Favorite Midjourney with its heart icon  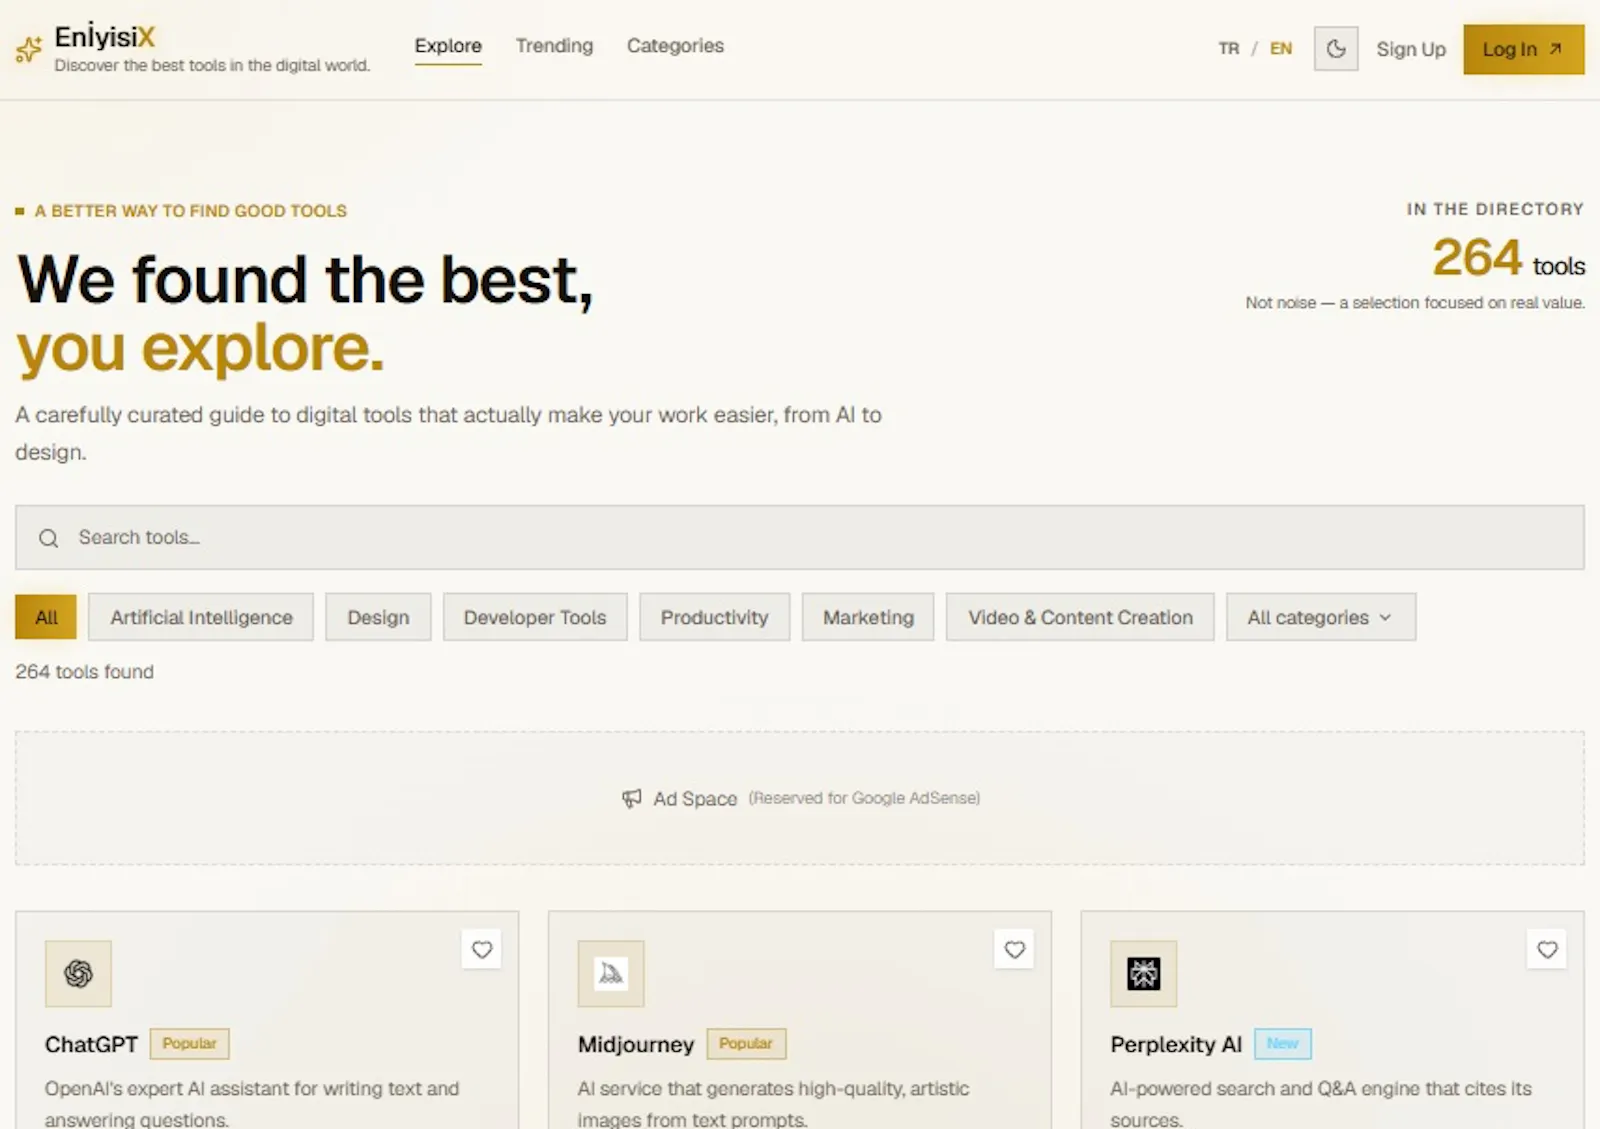pyautogui.click(x=1015, y=949)
